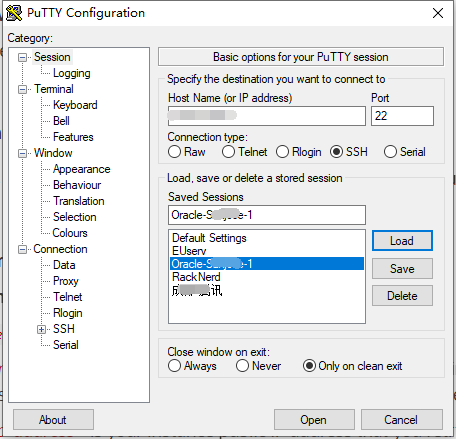The width and height of the screenshot is (456, 439).
Task: Collapse the Window tree node
Action: point(22,153)
